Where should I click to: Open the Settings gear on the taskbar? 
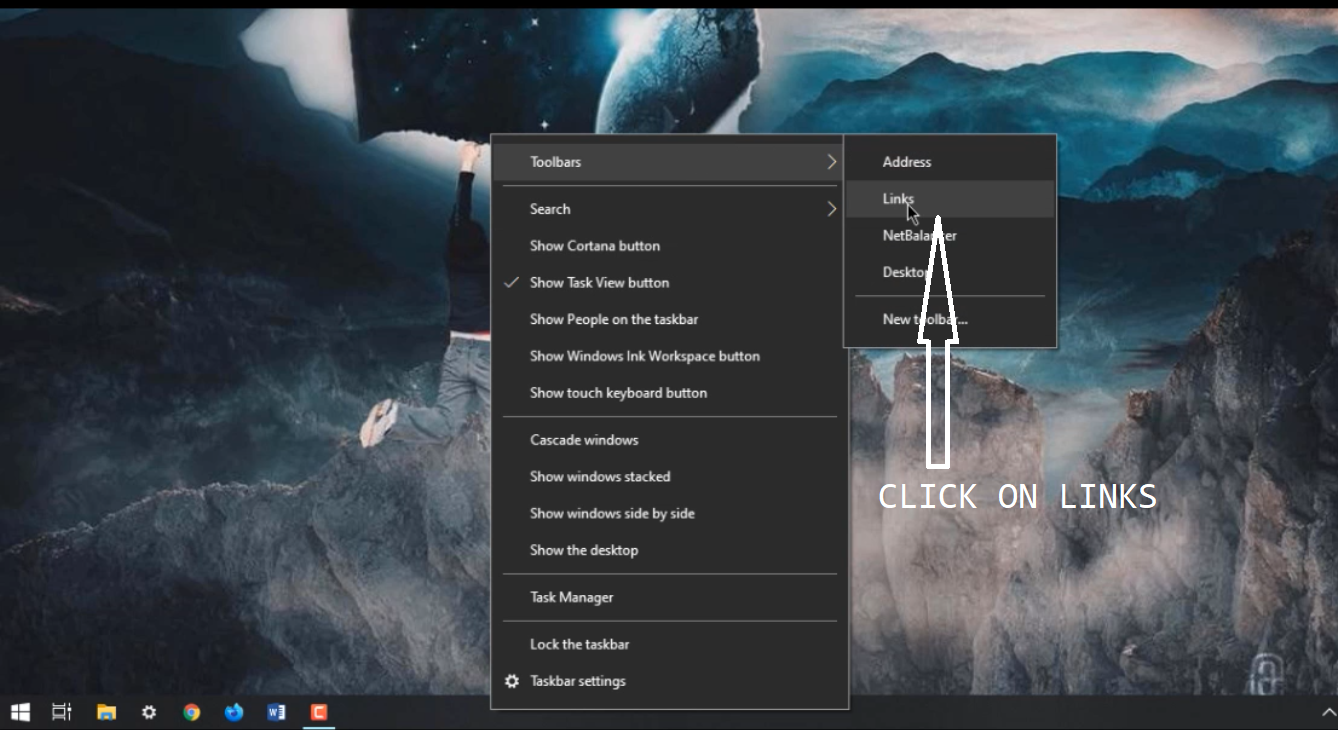[149, 712]
